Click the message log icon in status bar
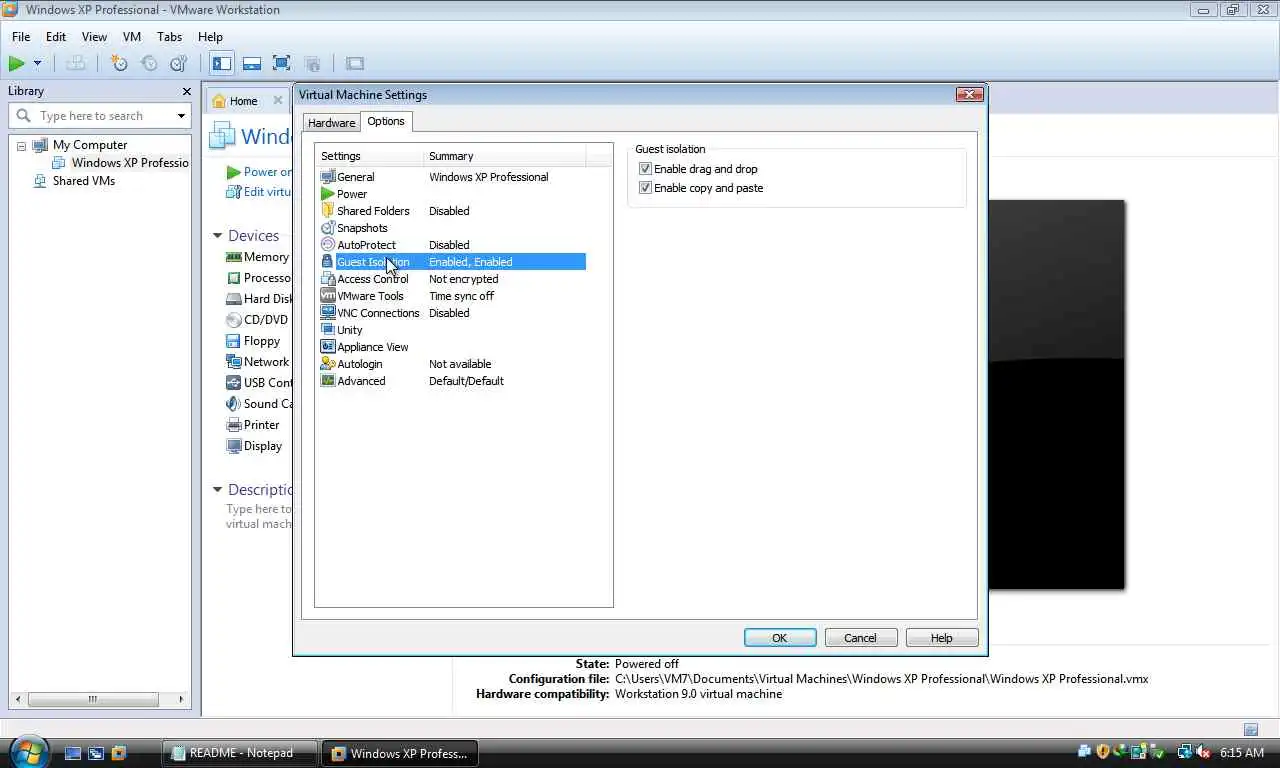 click(x=1251, y=730)
